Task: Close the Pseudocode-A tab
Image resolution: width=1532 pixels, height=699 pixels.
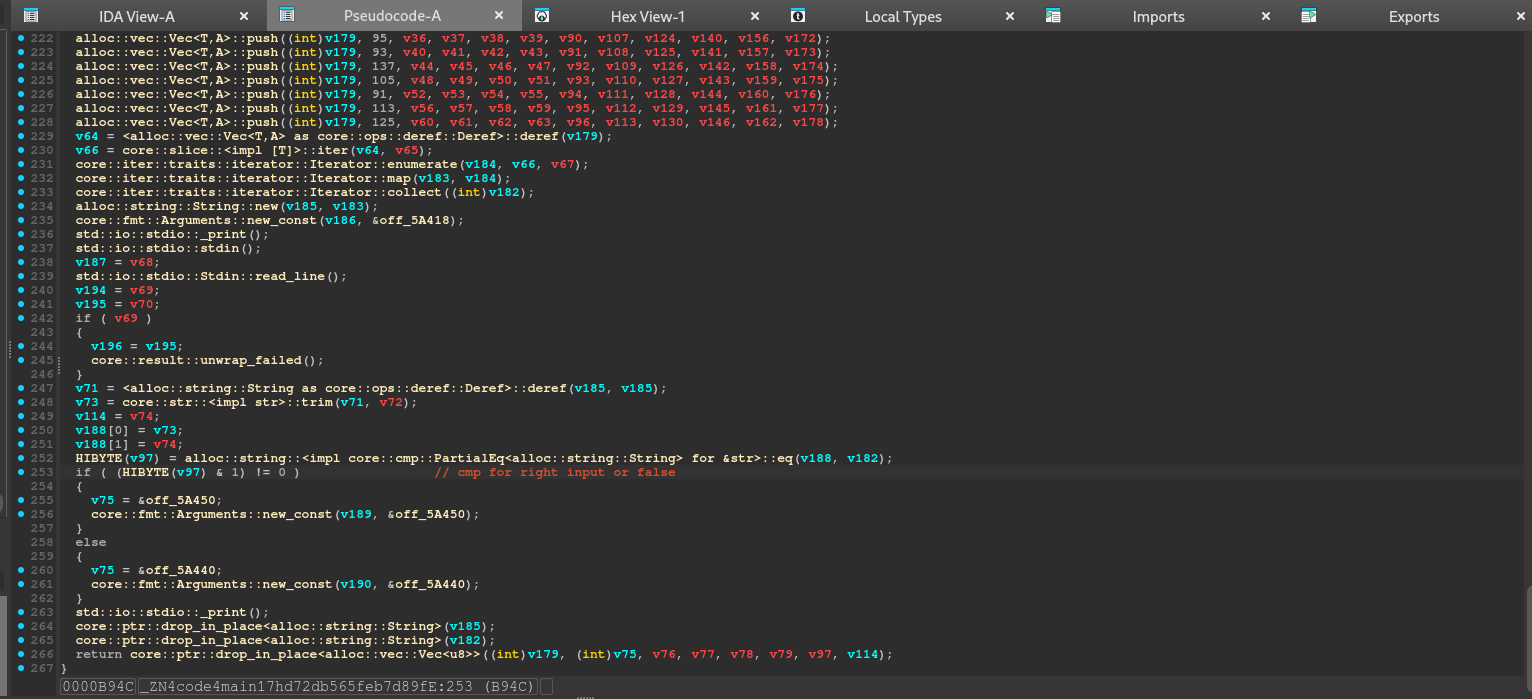Action: point(499,16)
